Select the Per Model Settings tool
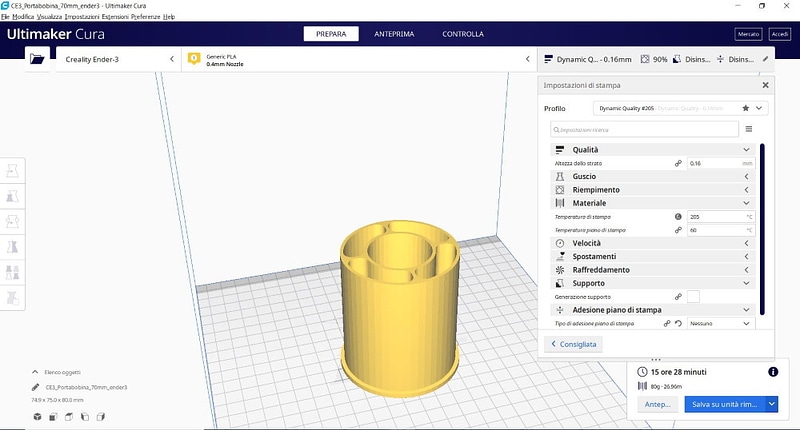This screenshot has width=800, height=430. 12,272
